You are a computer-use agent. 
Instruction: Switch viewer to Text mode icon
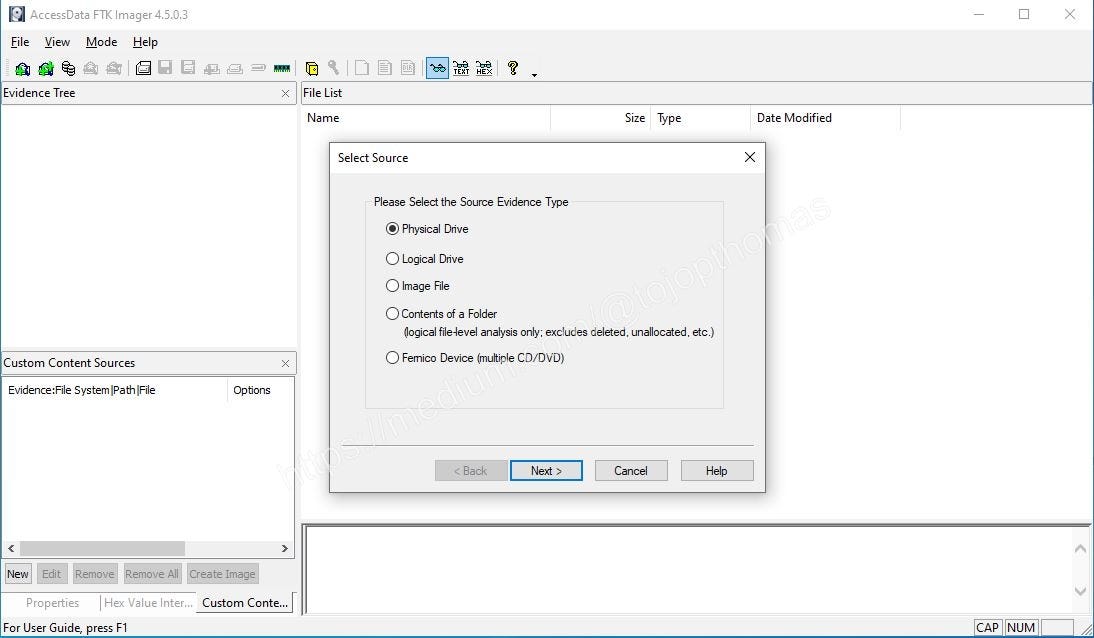(x=461, y=68)
